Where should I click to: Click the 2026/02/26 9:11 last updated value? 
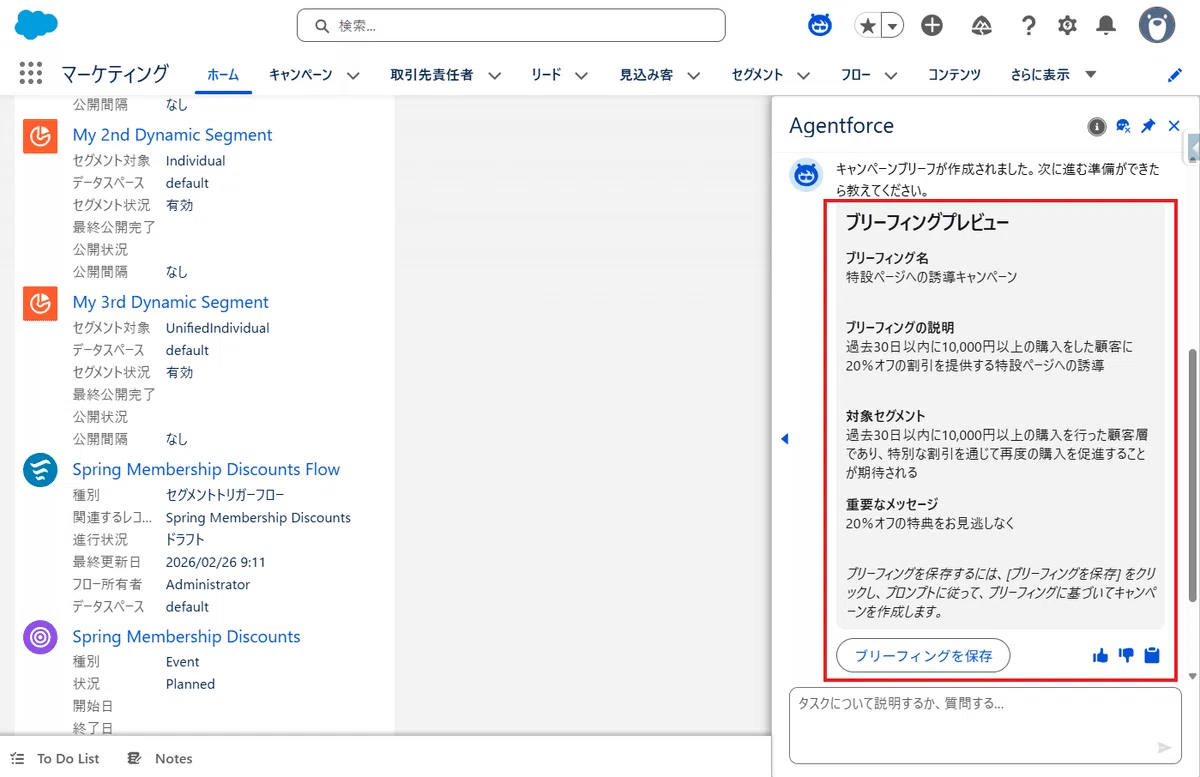click(216, 562)
